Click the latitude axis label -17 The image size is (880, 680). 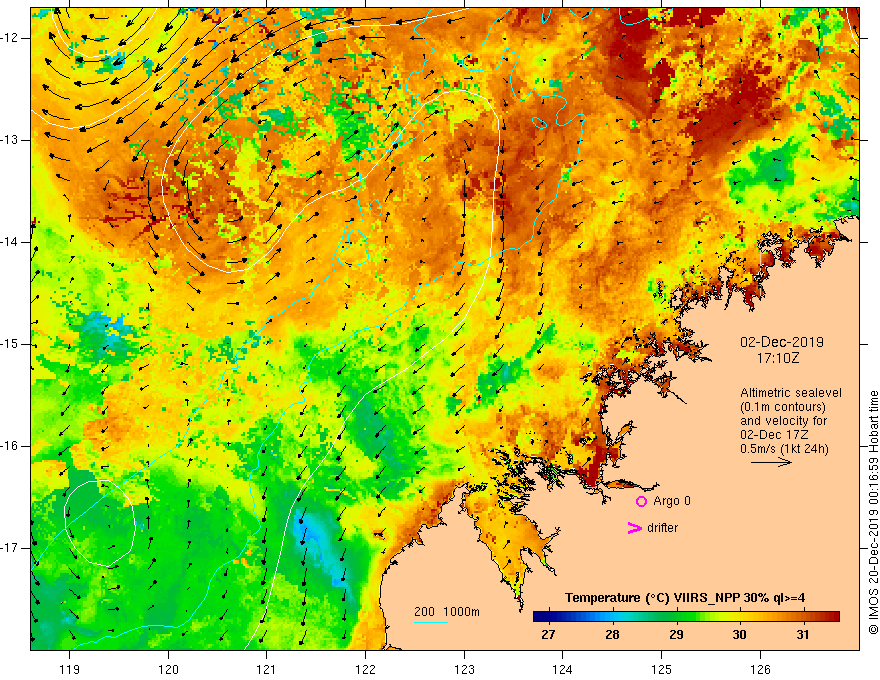pos(10,548)
